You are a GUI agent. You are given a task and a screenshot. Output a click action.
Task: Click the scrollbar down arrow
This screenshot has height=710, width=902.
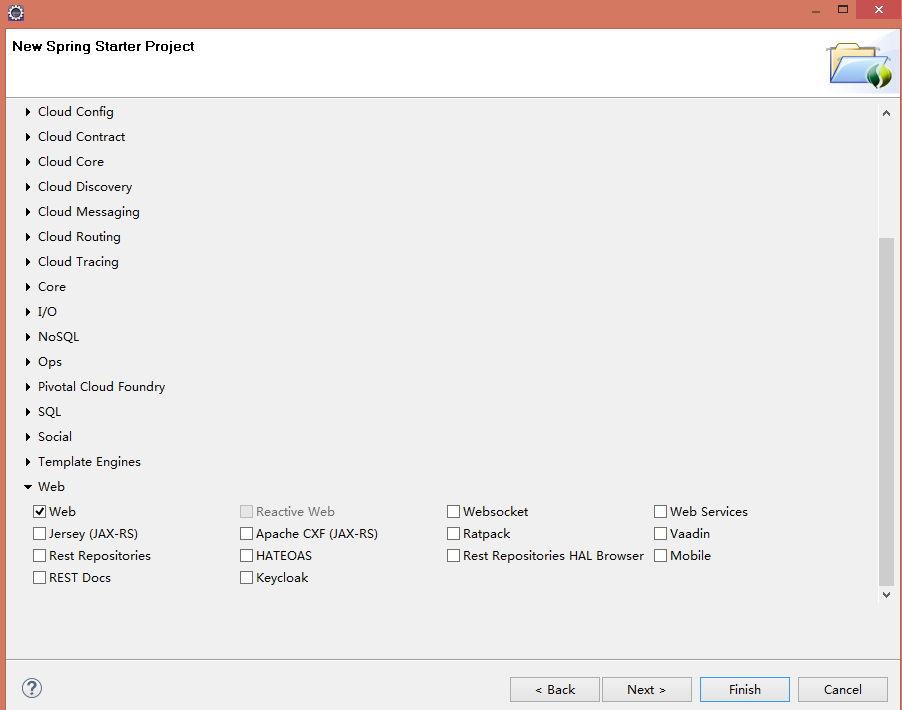(886, 594)
